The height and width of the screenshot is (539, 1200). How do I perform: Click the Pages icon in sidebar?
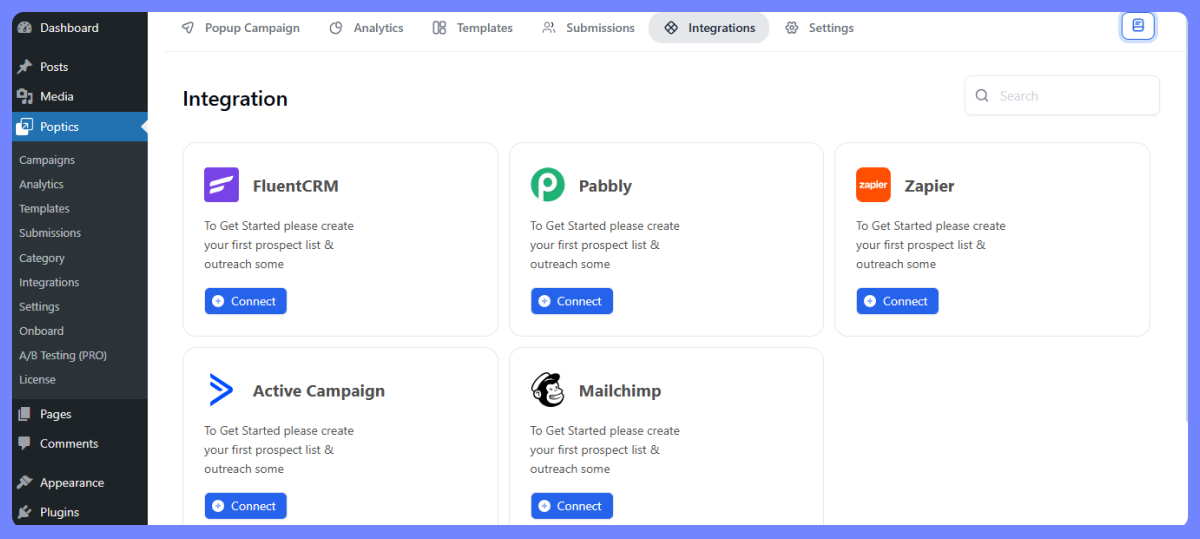coord(25,414)
